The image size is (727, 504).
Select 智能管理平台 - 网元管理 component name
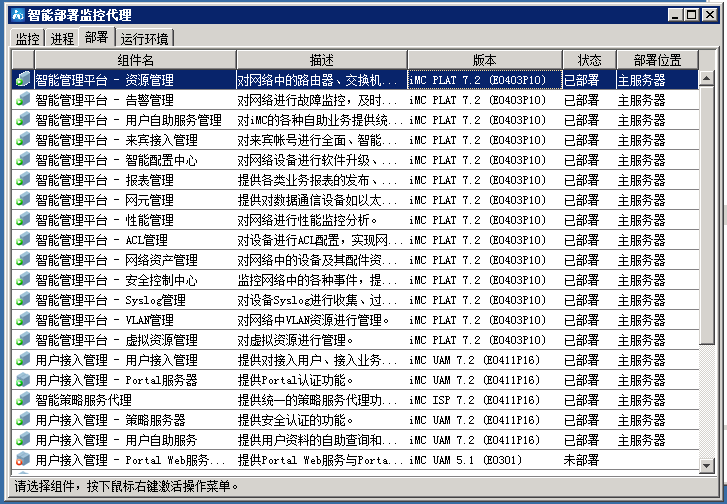point(104,200)
